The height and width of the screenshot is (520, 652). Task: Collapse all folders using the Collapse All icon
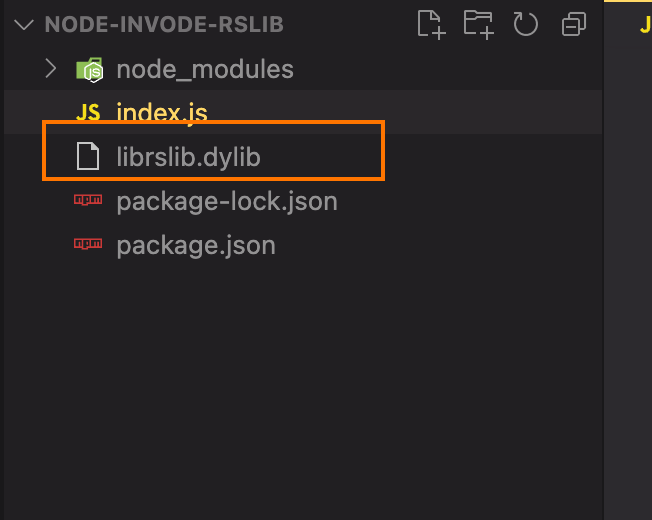(574, 24)
